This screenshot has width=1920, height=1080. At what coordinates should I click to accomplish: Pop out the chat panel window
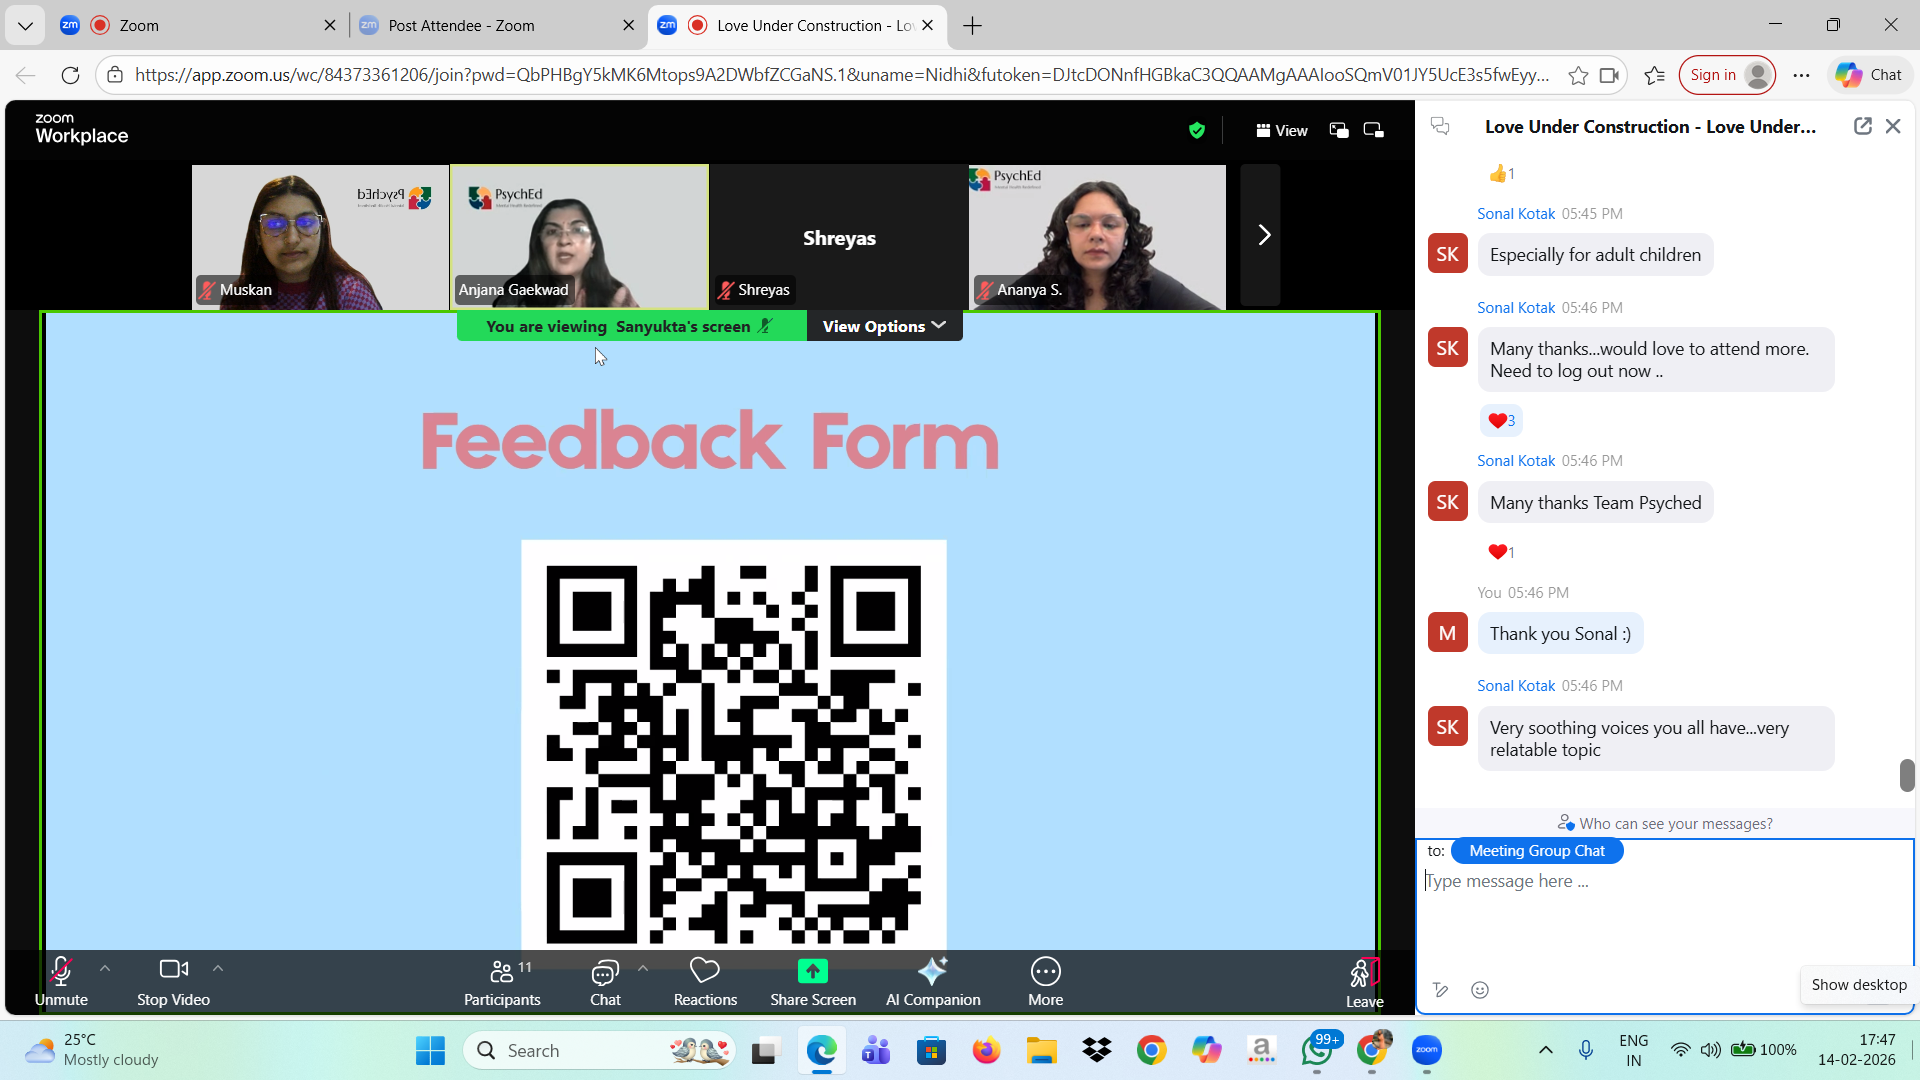tap(1862, 126)
